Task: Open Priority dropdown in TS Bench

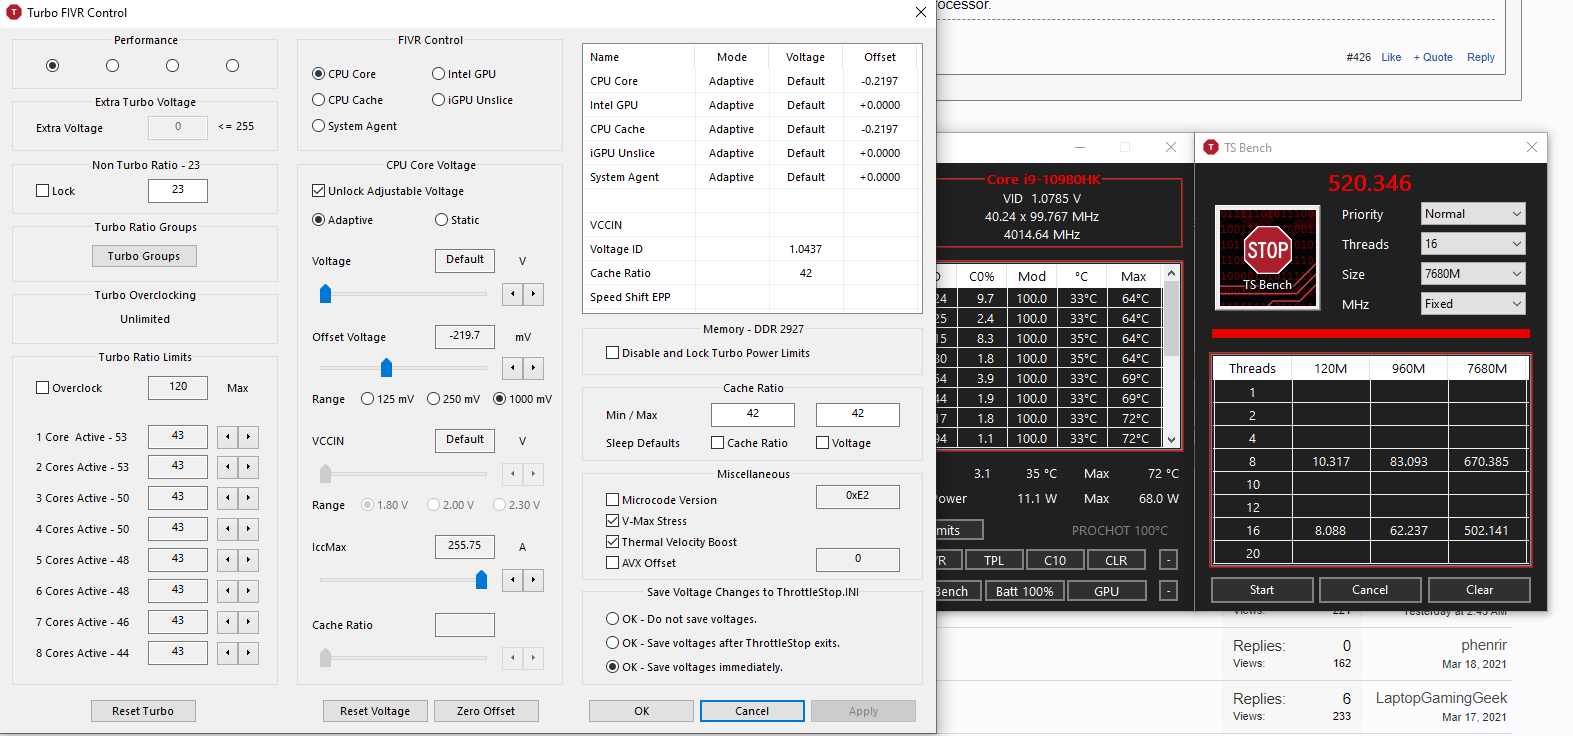Action: (x=1474, y=214)
